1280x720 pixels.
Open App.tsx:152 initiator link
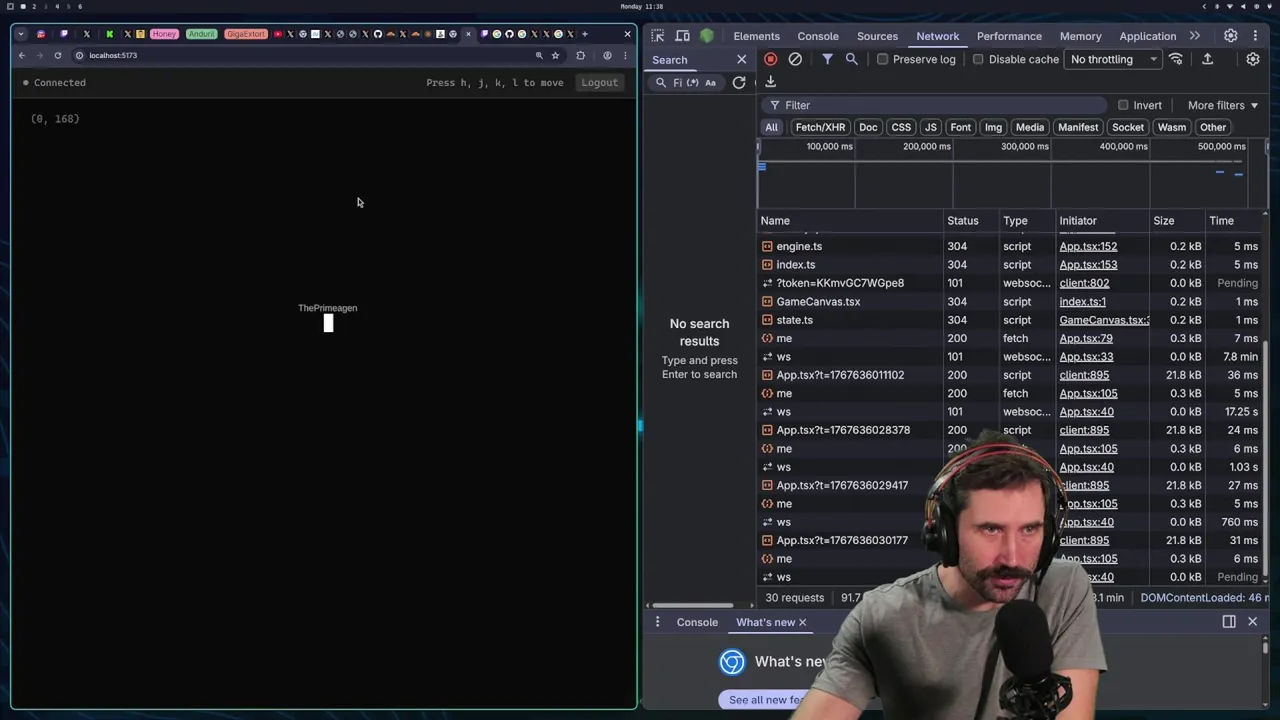point(1088,246)
